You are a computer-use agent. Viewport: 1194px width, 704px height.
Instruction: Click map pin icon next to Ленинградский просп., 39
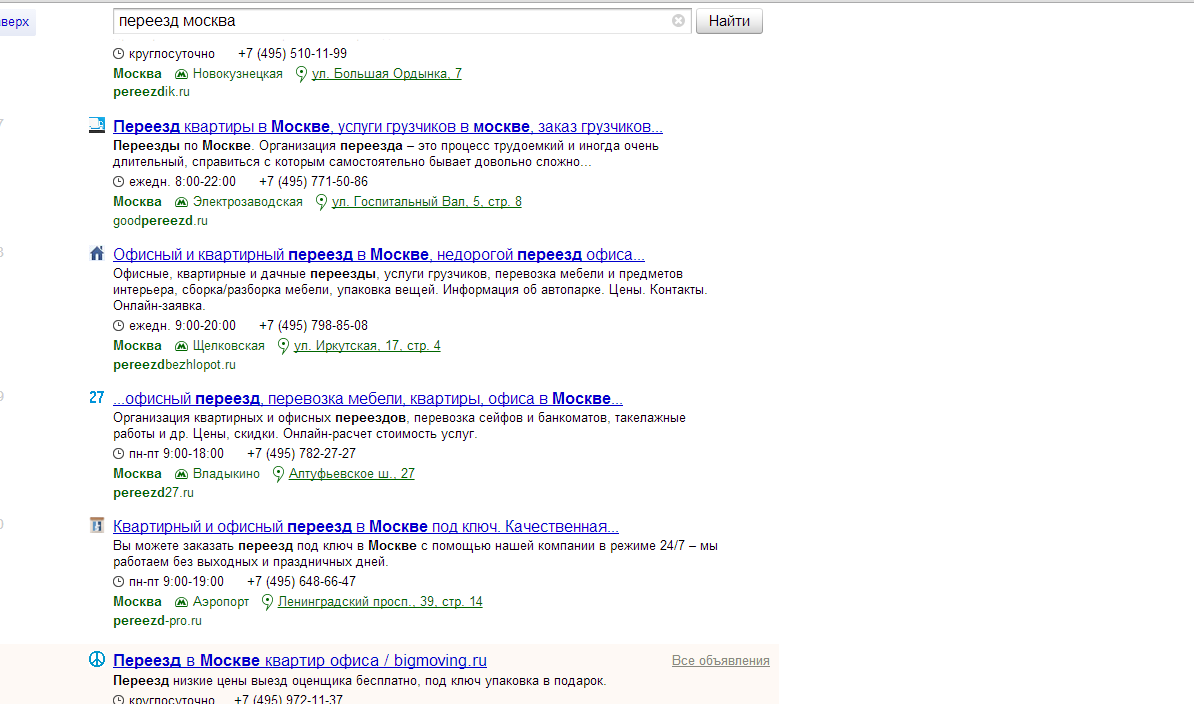267,601
